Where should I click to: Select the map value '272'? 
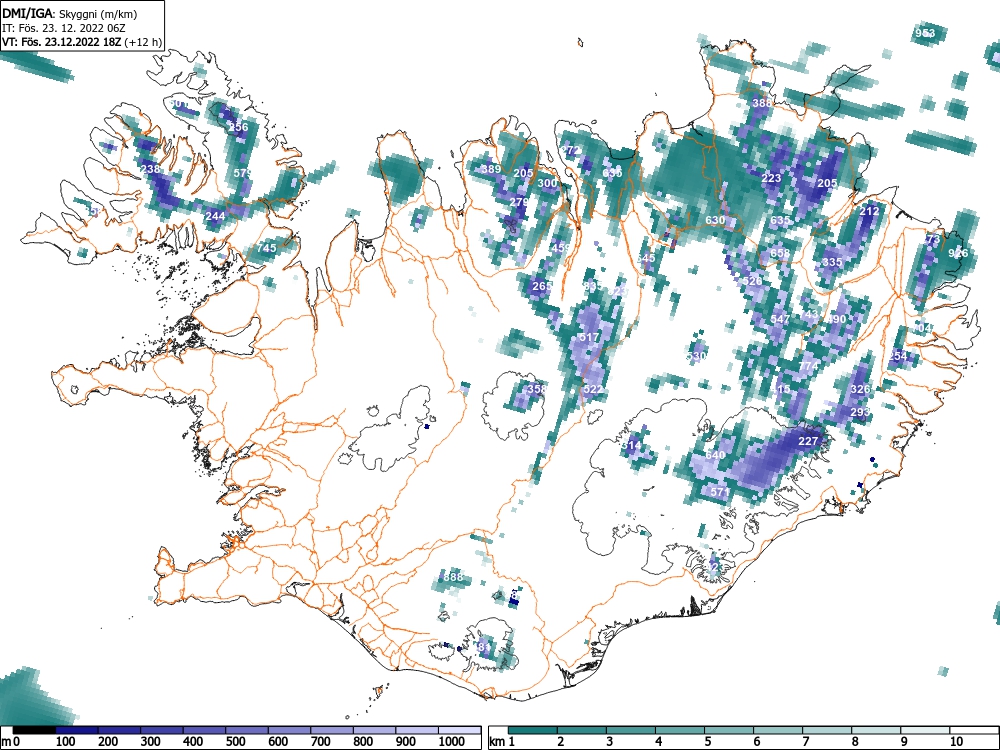point(570,151)
